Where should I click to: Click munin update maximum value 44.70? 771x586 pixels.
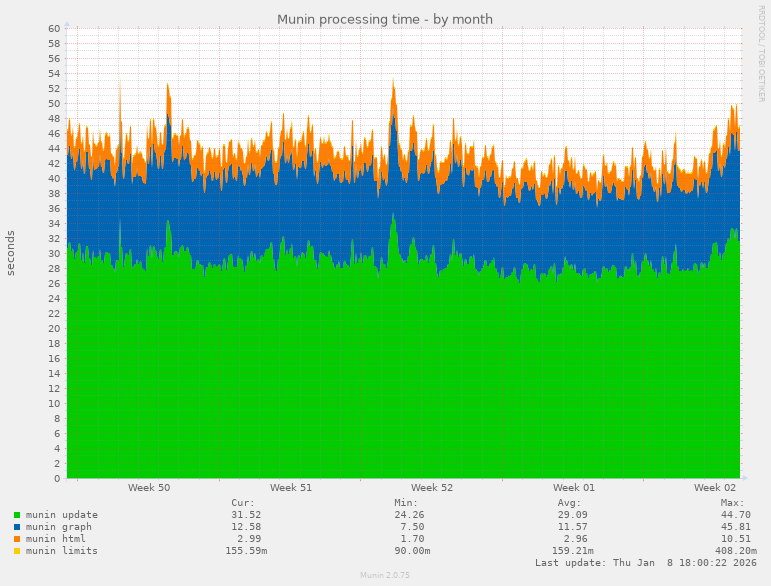pyautogui.click(x=736, y=515)
